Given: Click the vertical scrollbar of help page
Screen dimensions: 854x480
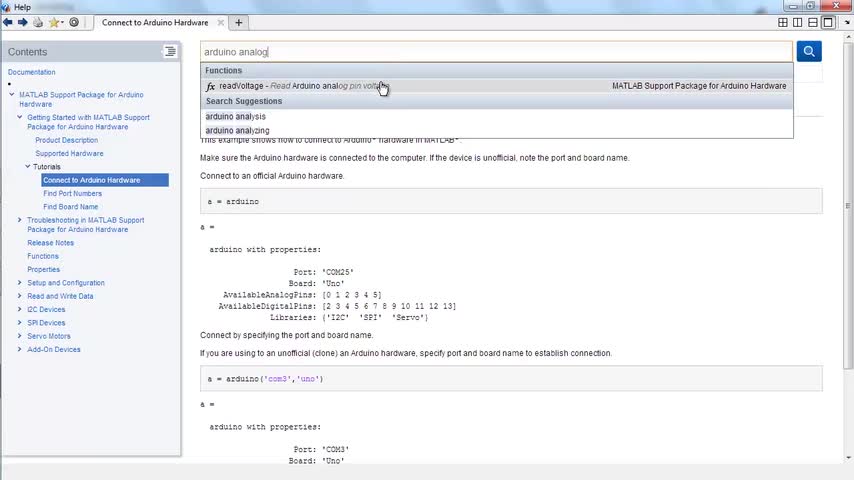Looking at the screenshot, I should (x=847, y=204).
